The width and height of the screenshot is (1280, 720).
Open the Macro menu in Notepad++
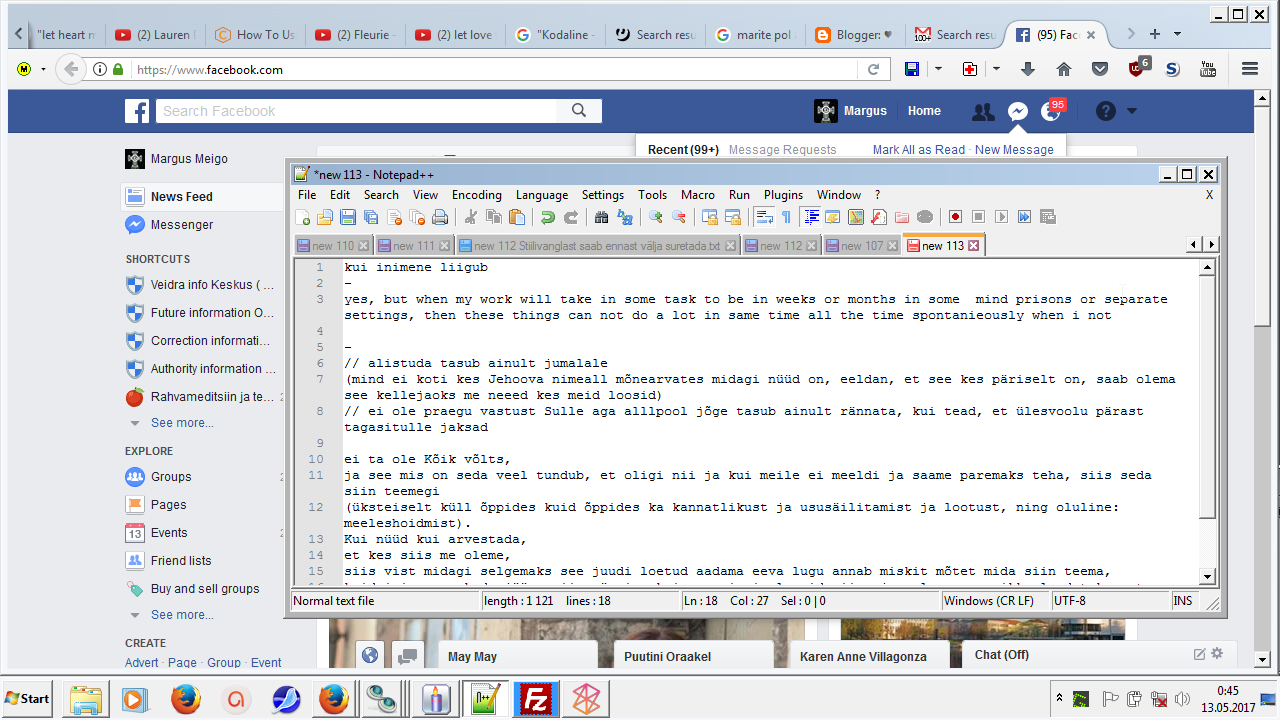[698, 195]
